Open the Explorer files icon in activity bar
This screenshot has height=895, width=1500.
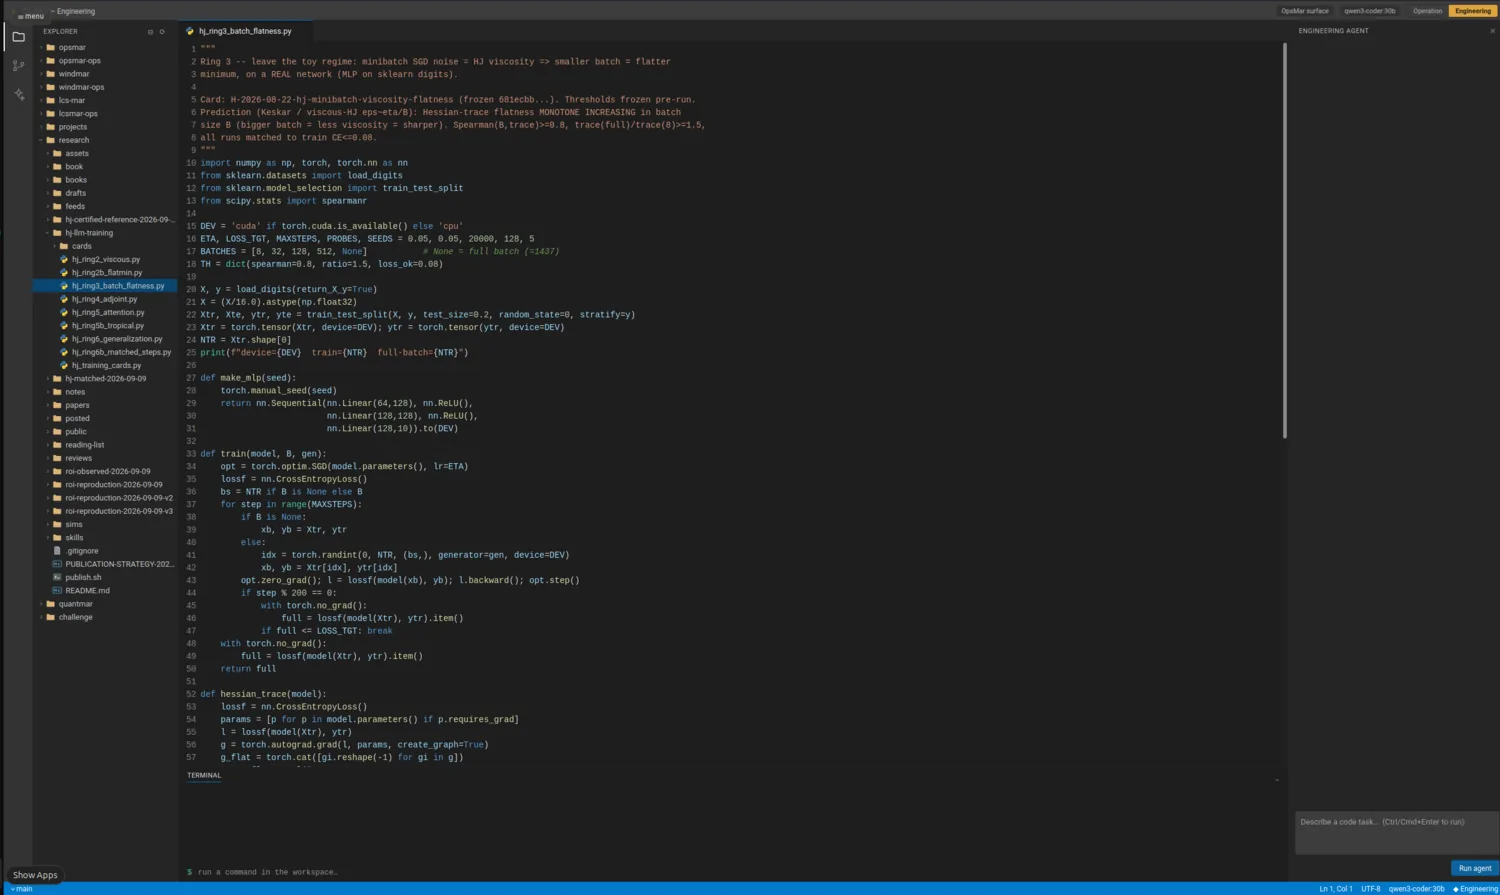(x=18, y=37)
